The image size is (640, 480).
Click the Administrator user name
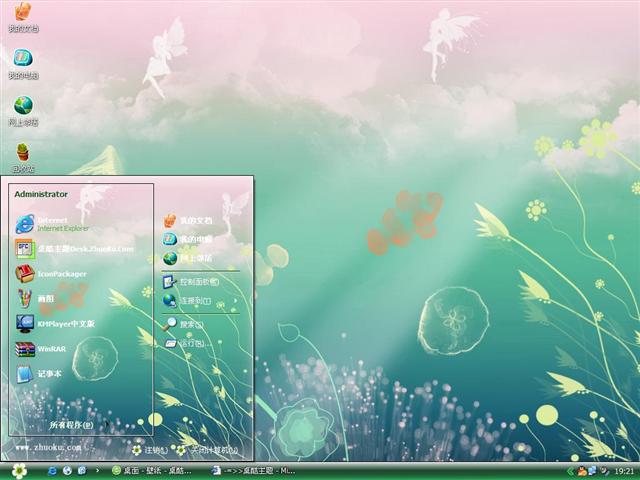pyautogui.click(x=41, y=194)
